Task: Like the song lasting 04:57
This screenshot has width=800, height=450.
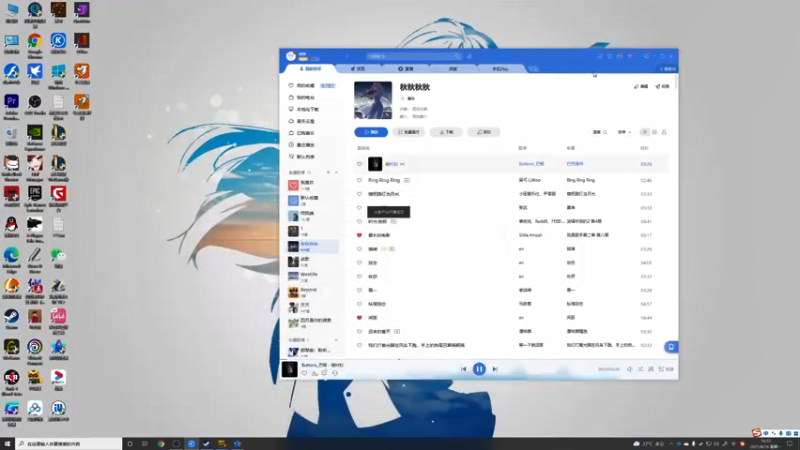Action: pyautogui.click(x=359, y=304)
